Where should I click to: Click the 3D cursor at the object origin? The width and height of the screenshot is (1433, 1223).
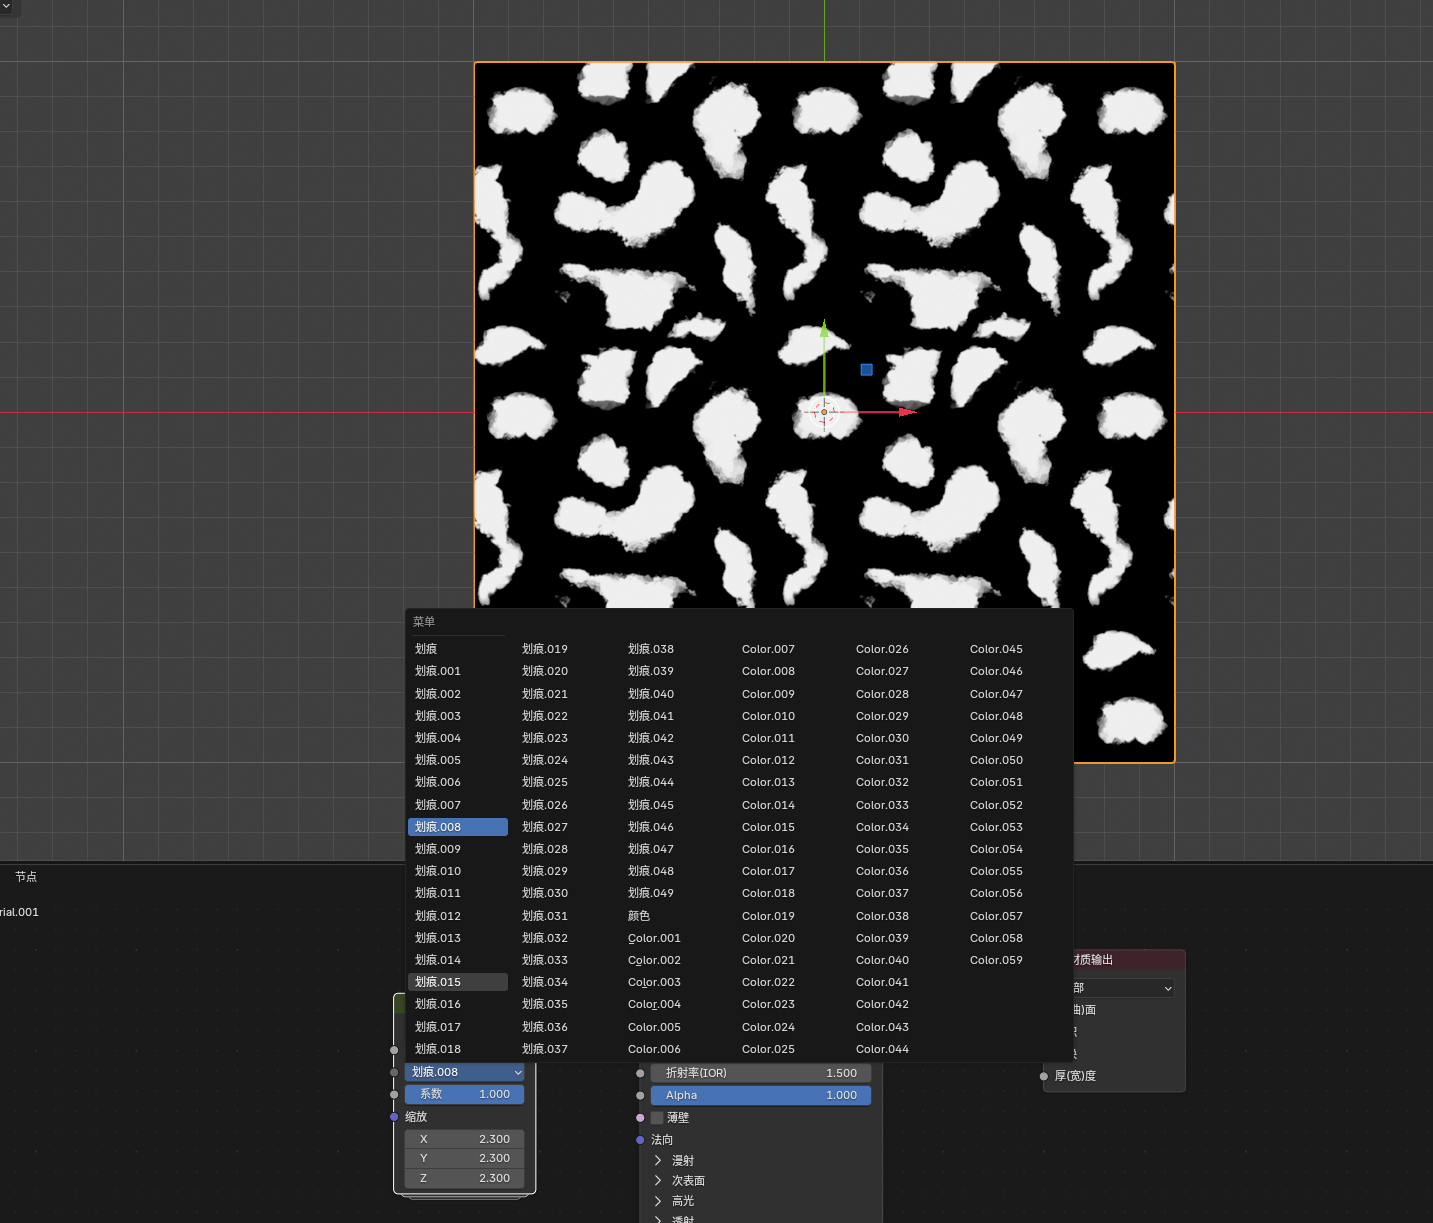pos(824,412)
